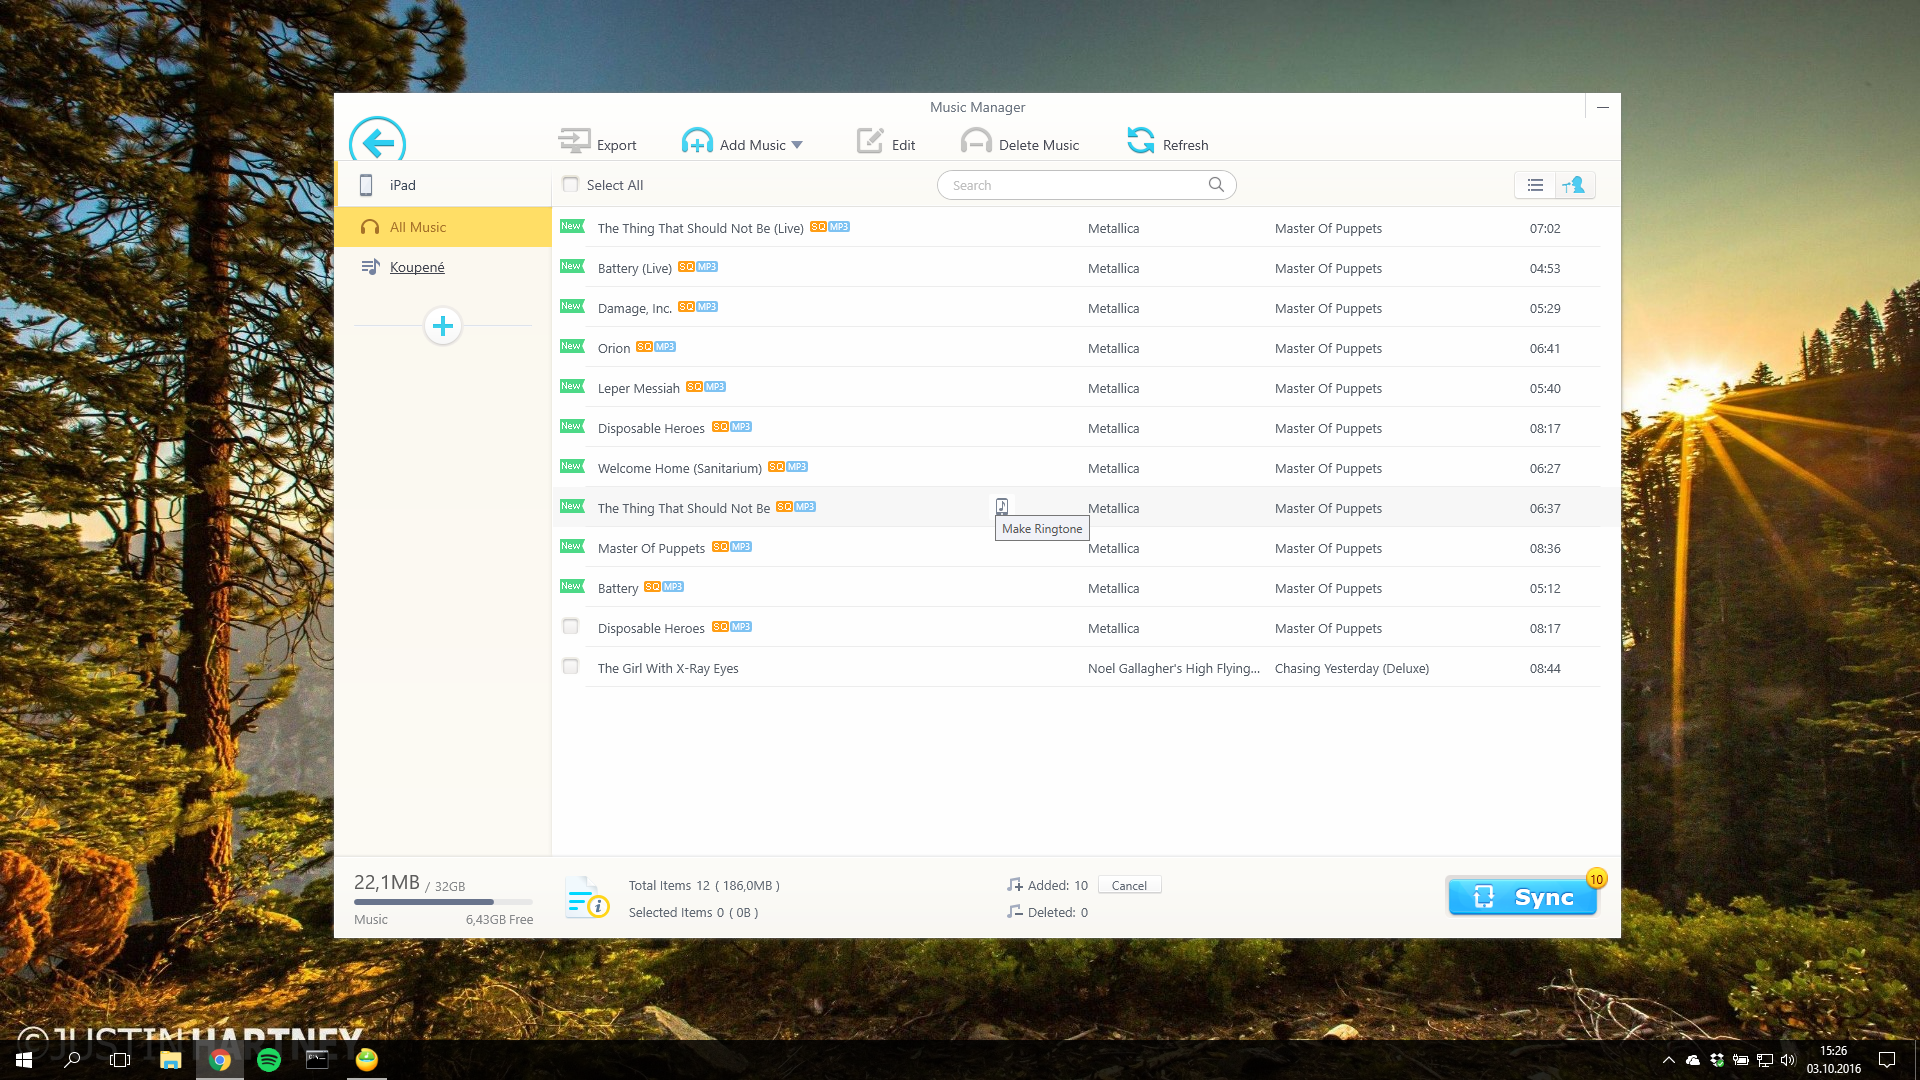Click the Make Ringtone icon
Viewport: 1920px width, 1080px height.
pos(1001,506)
